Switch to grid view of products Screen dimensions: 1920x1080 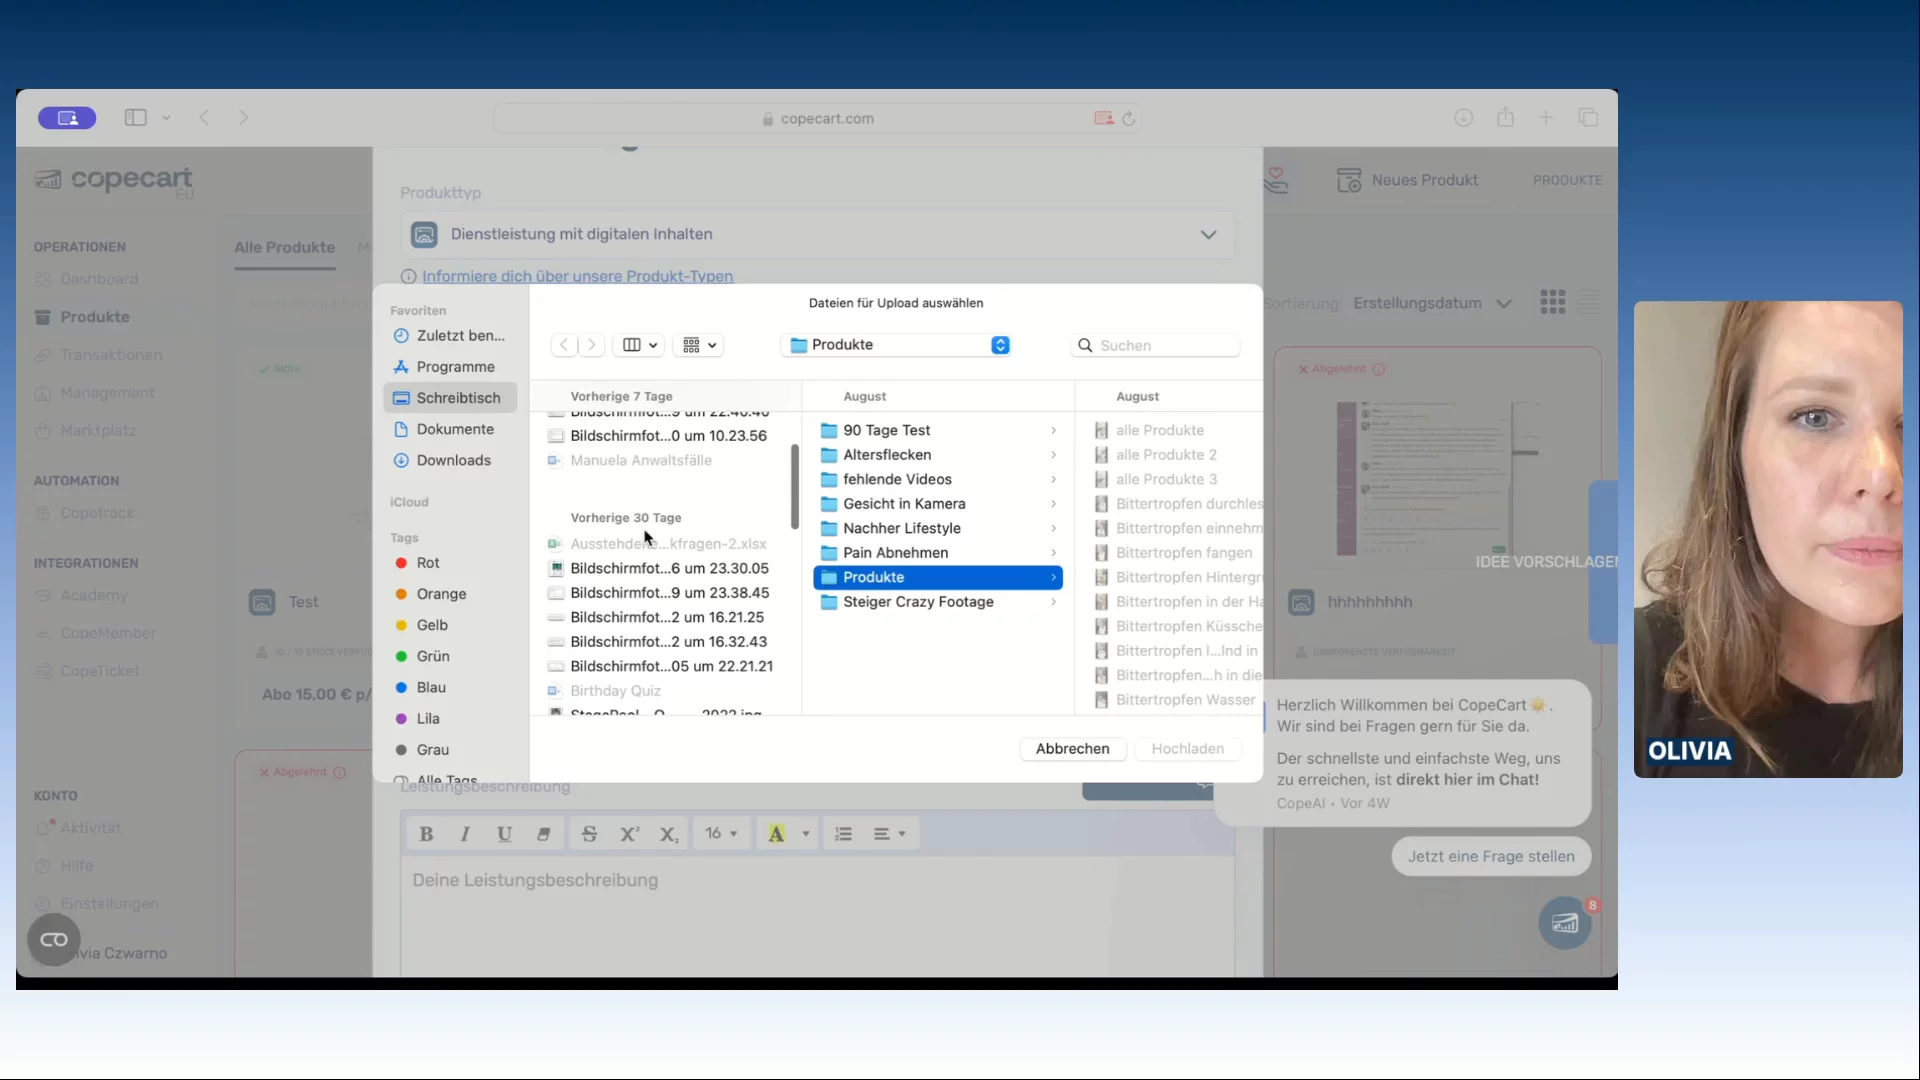point(1552,303)
